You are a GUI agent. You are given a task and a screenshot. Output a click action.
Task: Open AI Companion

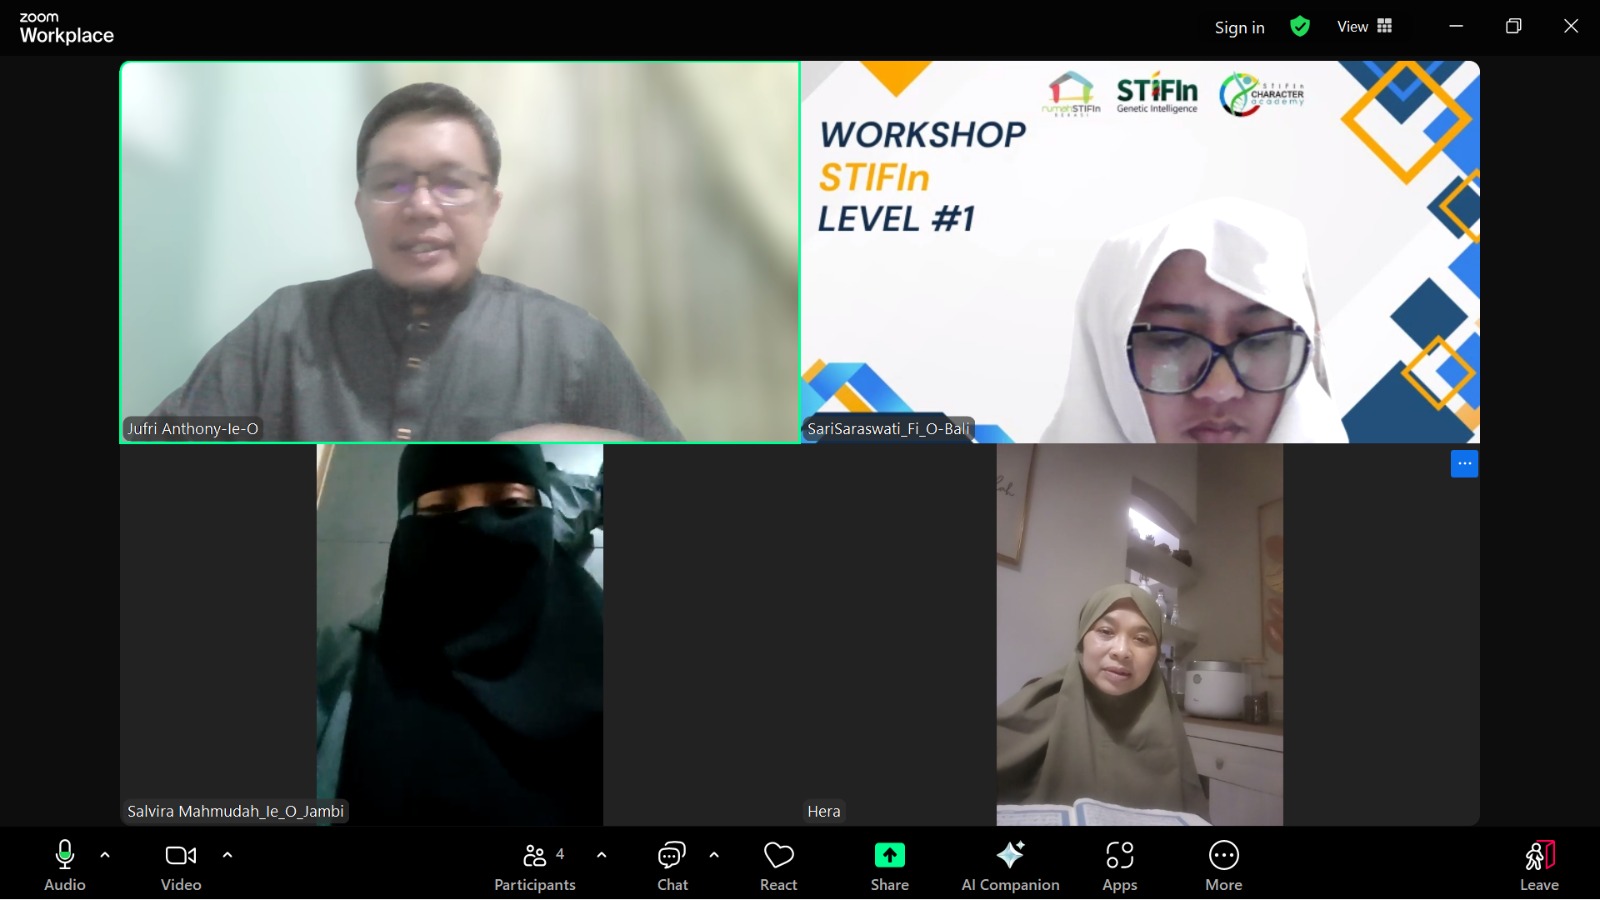[1010, 866]
